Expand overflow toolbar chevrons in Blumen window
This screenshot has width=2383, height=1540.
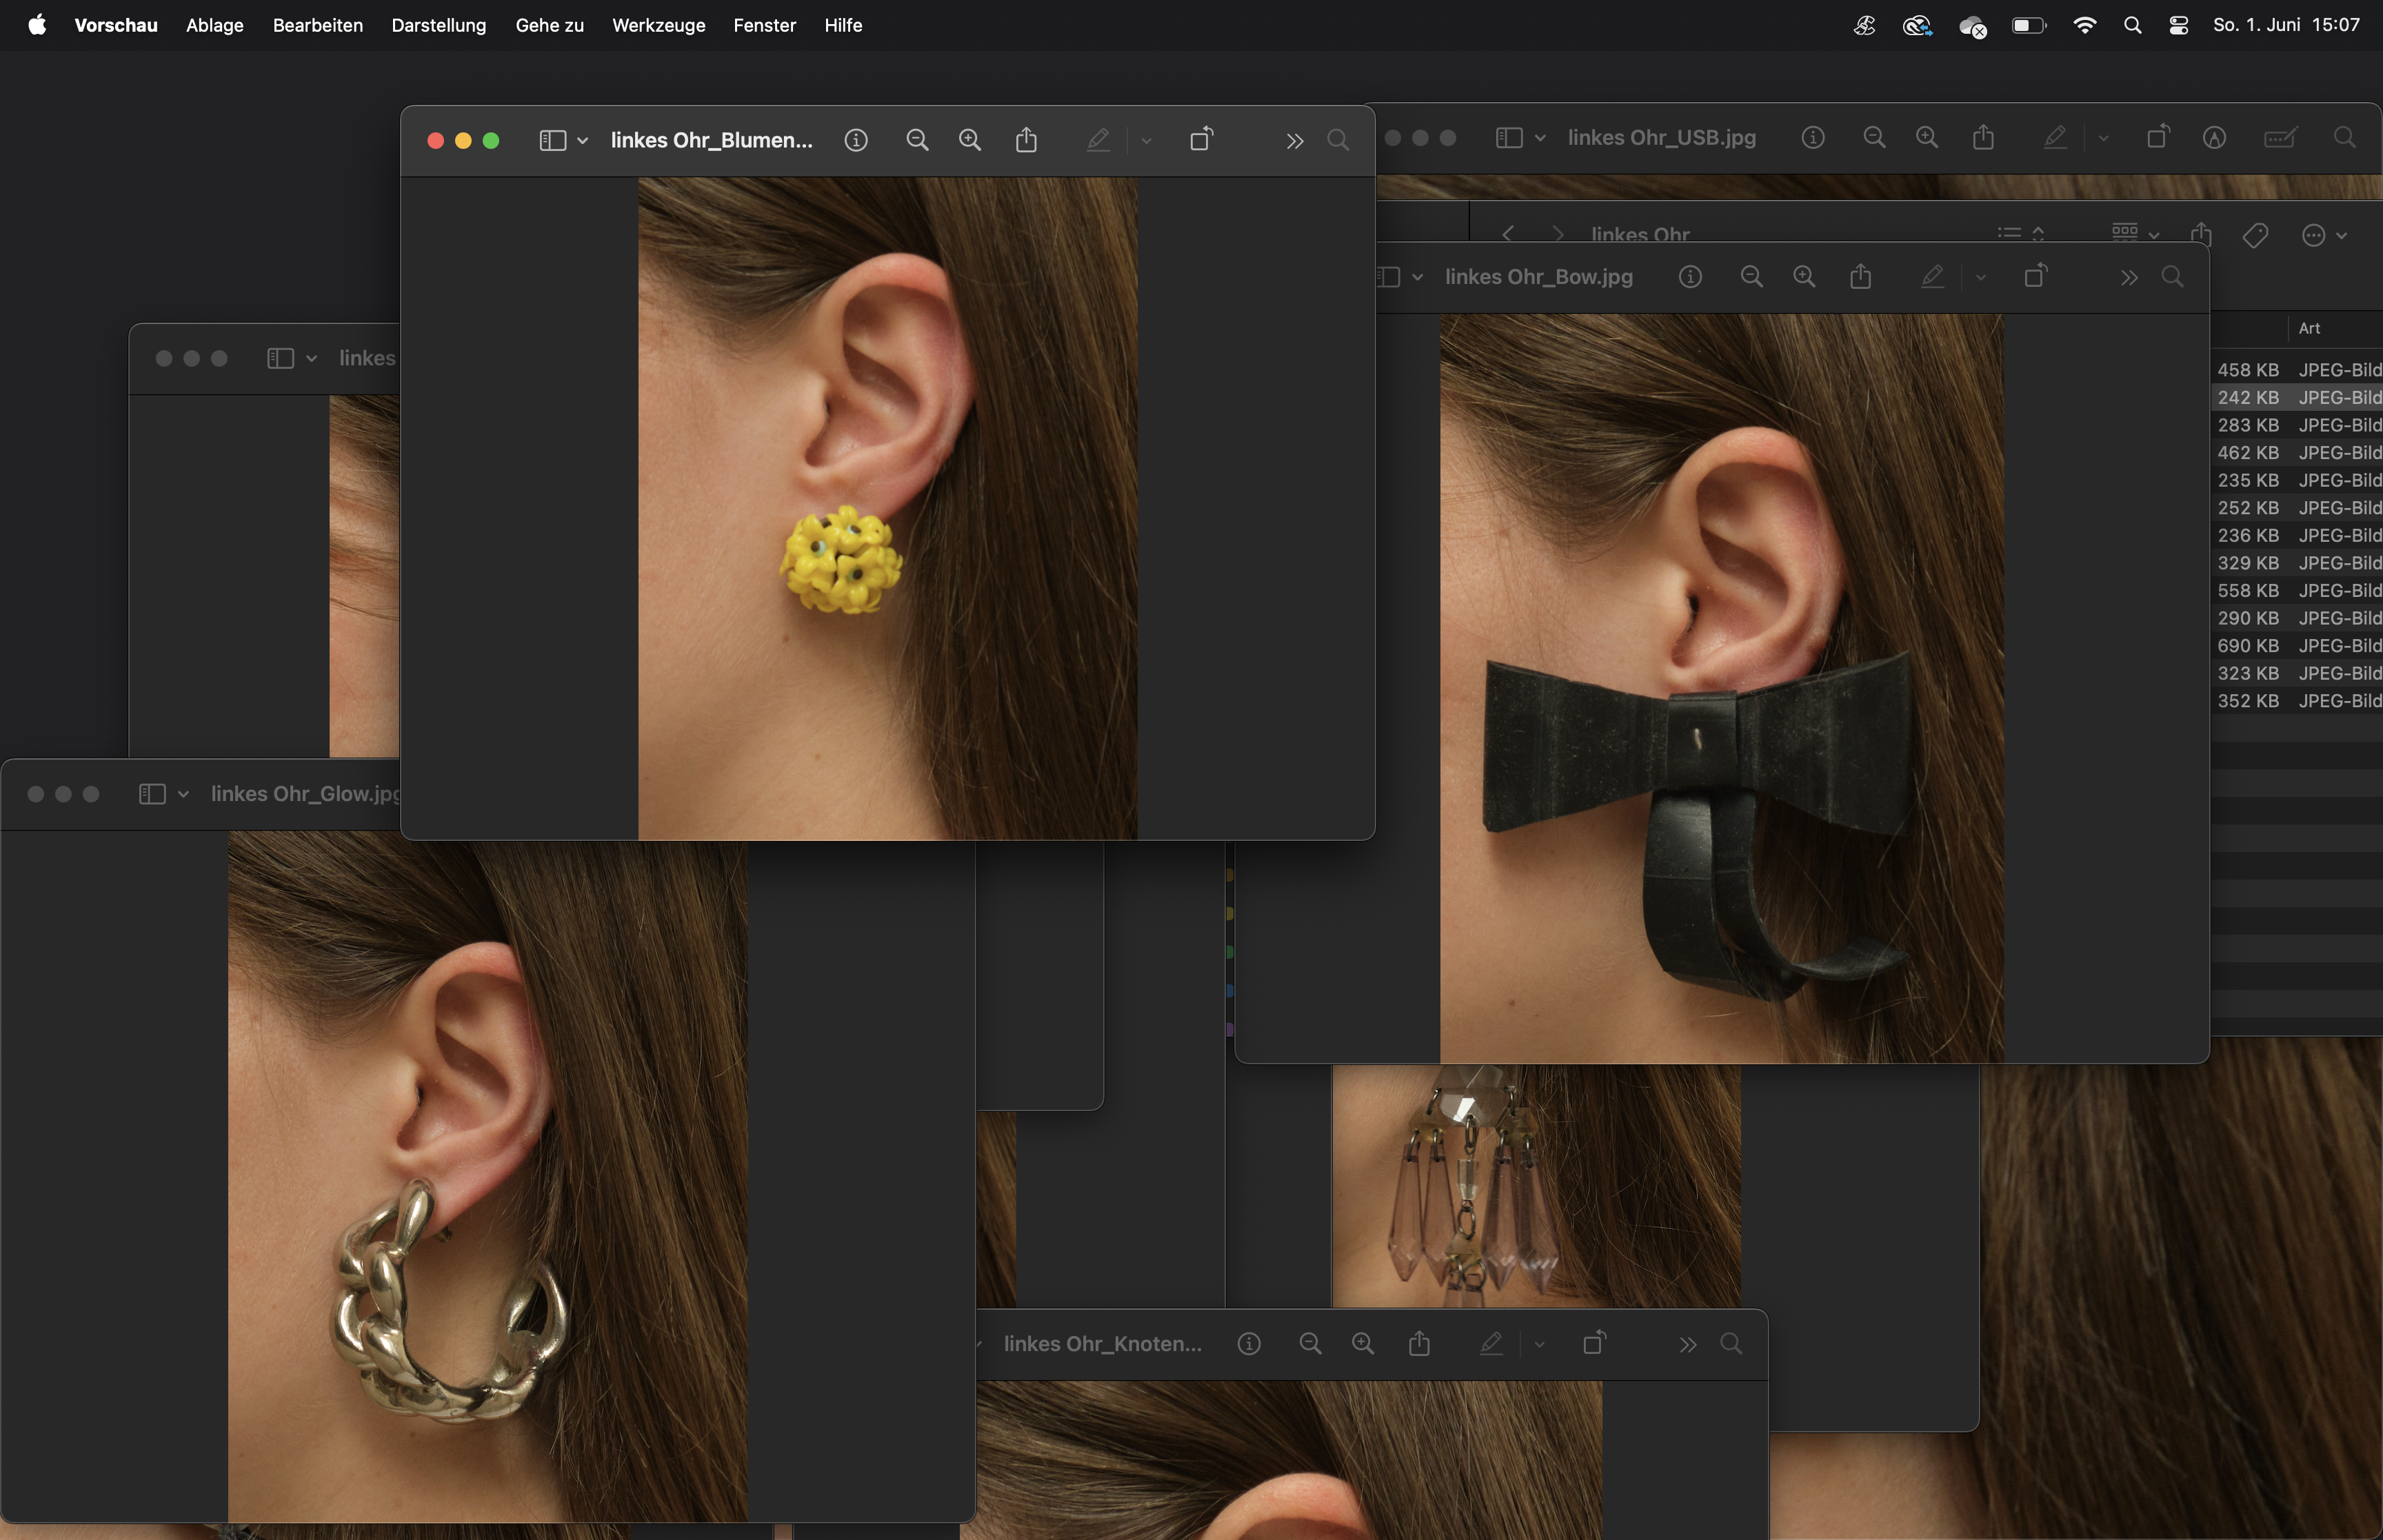pyautogui.click(x=1294, y=141)
